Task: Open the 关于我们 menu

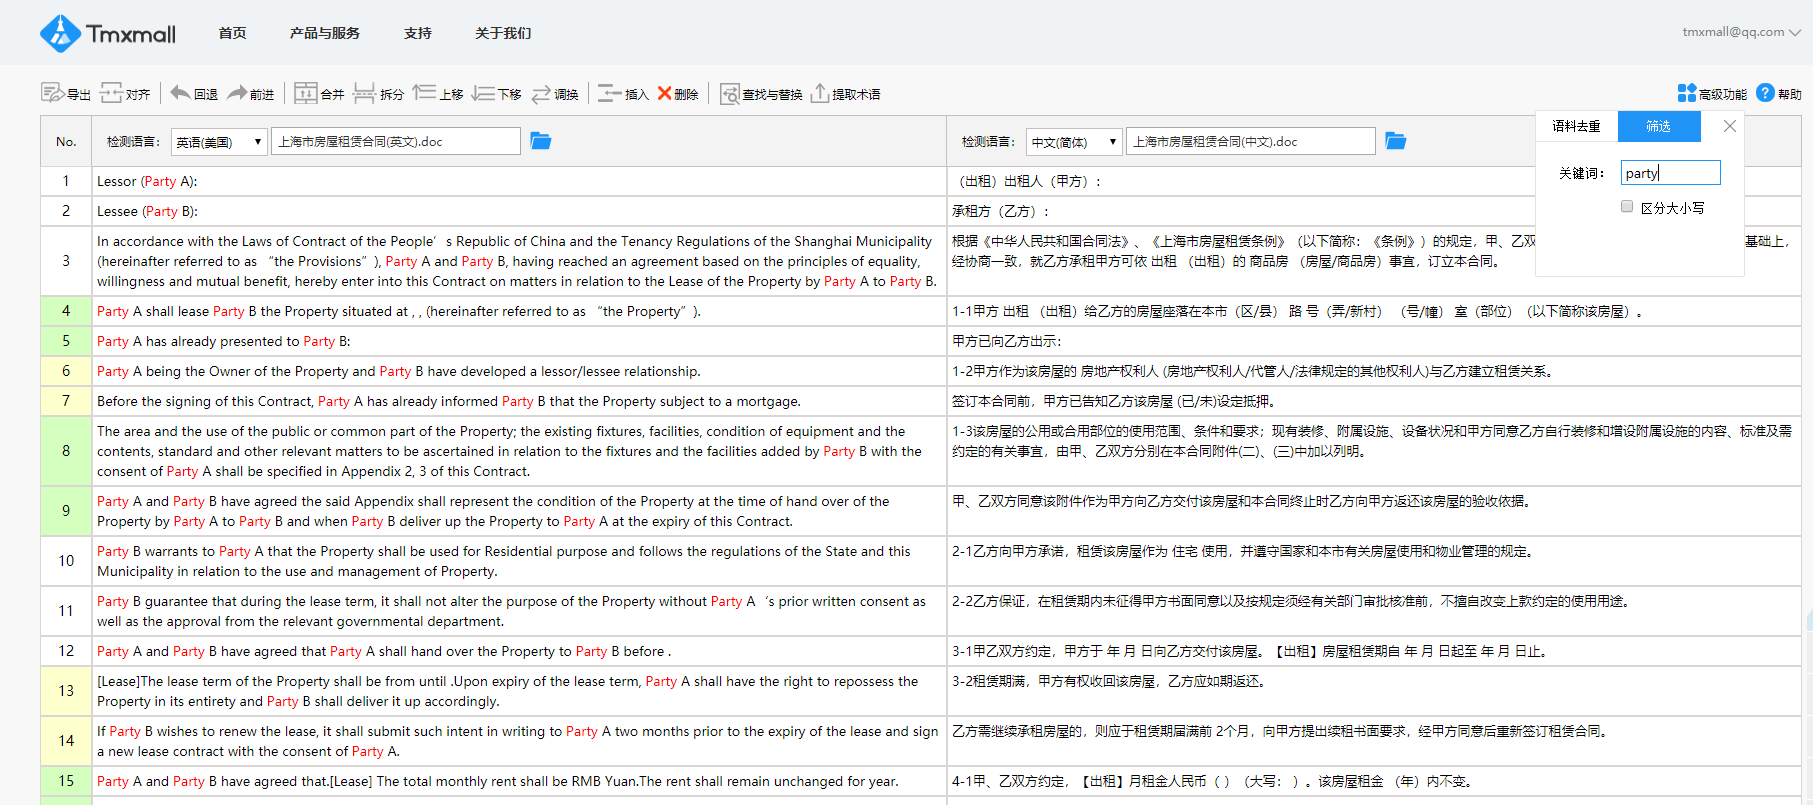Action: tap(503, 33)
